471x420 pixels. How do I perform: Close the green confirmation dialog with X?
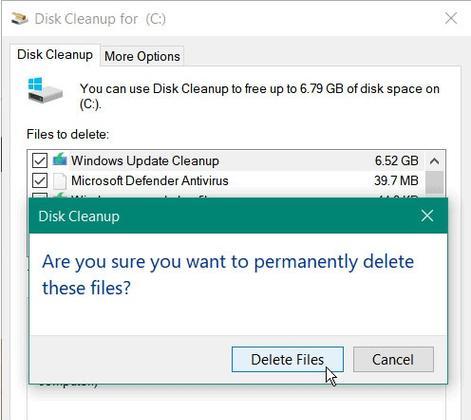point(427,216)
